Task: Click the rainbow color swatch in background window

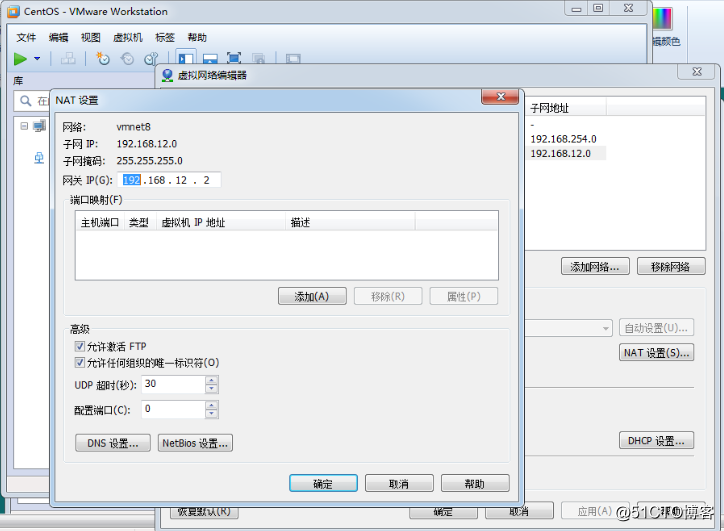Action: (662, 19)
